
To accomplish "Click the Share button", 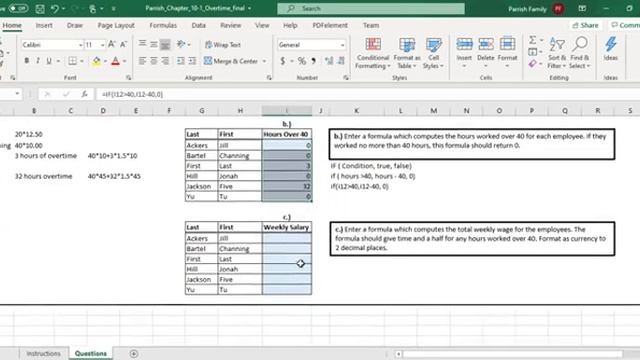I will pos(585,25).
